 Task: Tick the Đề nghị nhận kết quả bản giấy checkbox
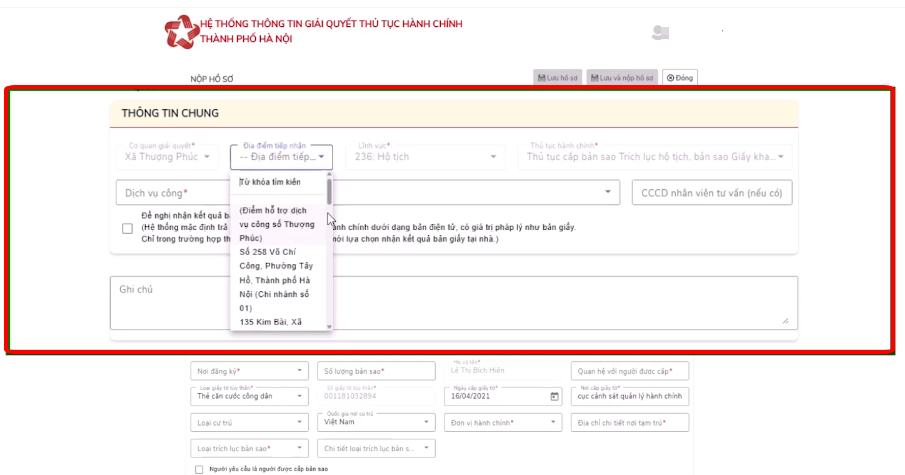128,229
